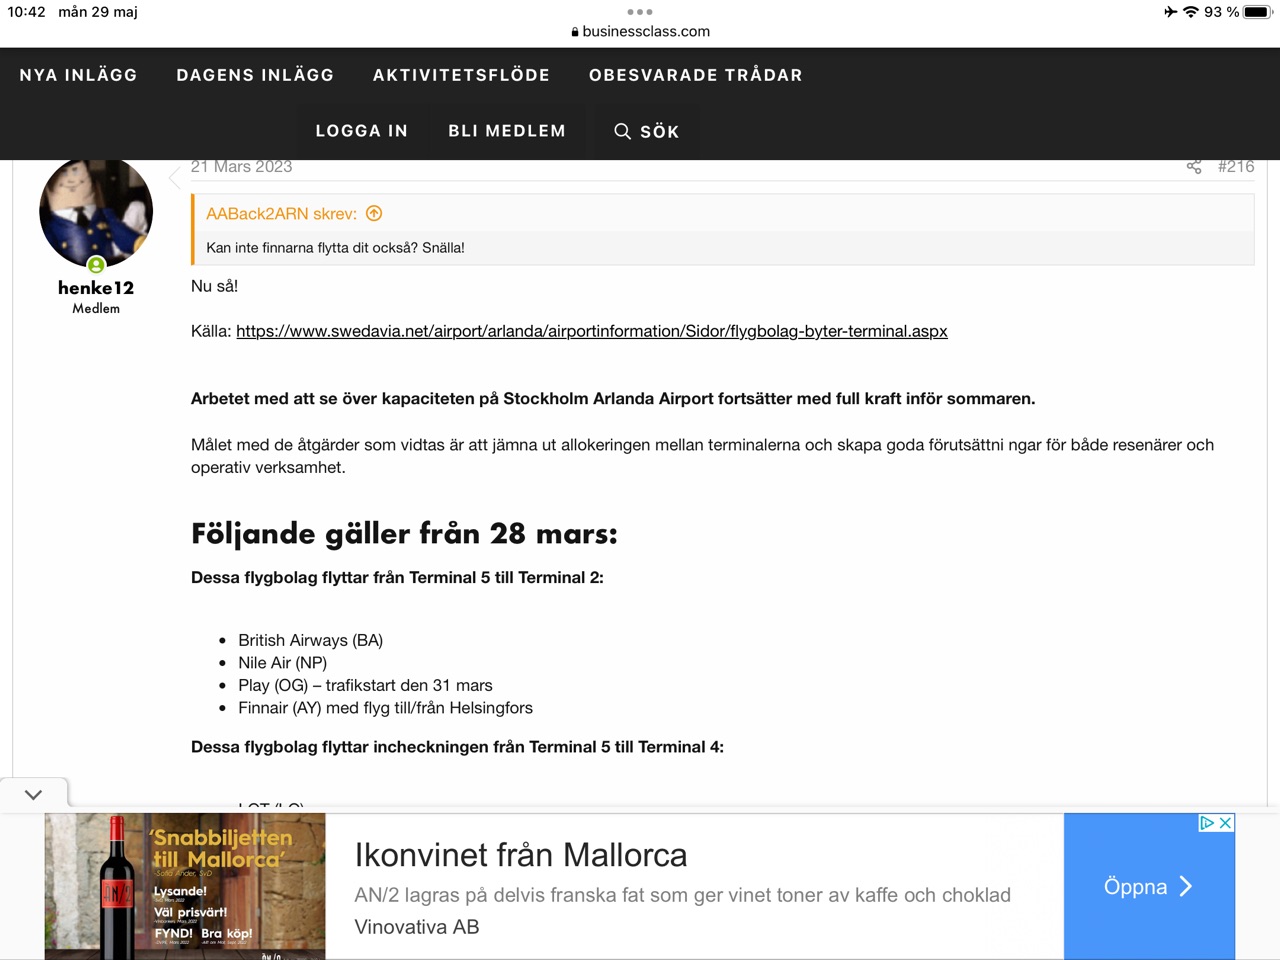The width and height of the screenshot is (1280, 960).
Task: Open henke12 profile avatar
Action: [x=96, y=212]
